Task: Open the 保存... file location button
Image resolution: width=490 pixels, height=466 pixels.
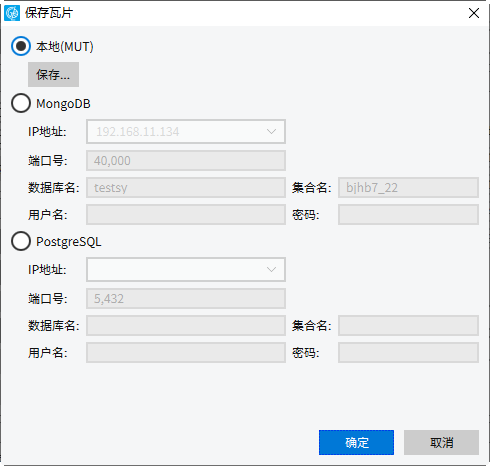Action: (x=53, y=74)
